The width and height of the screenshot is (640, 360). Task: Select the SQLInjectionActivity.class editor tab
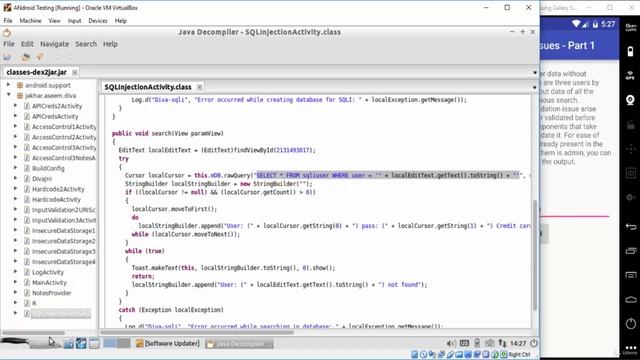click(x=148, y=87)
